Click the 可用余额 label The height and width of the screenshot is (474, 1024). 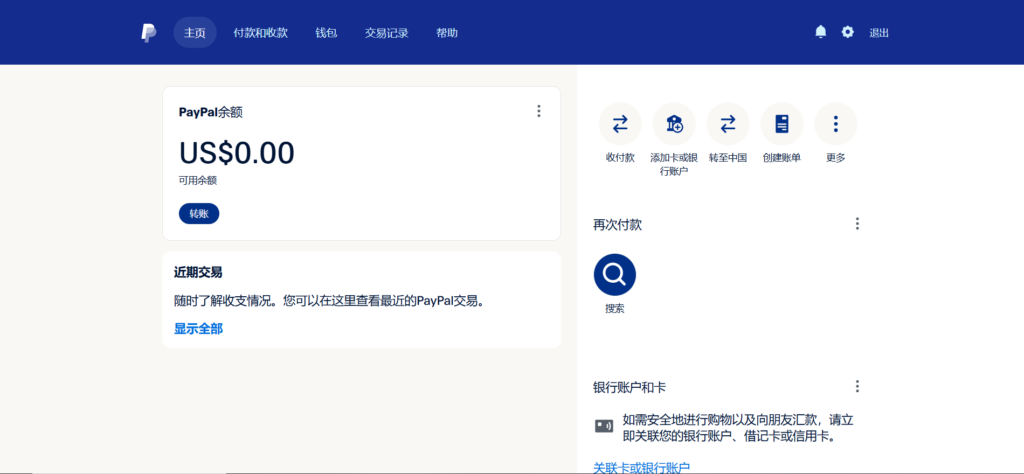[x=198, y=180]
